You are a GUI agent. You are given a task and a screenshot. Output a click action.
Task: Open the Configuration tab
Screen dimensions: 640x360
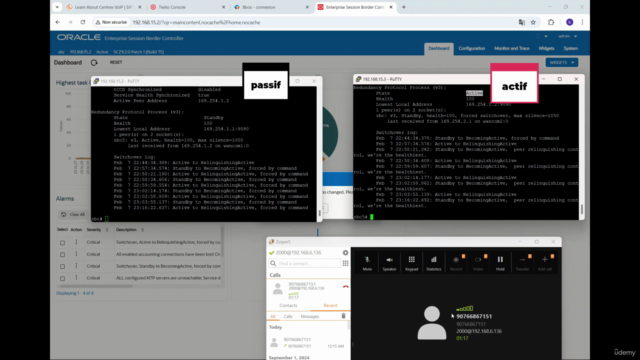471,48
